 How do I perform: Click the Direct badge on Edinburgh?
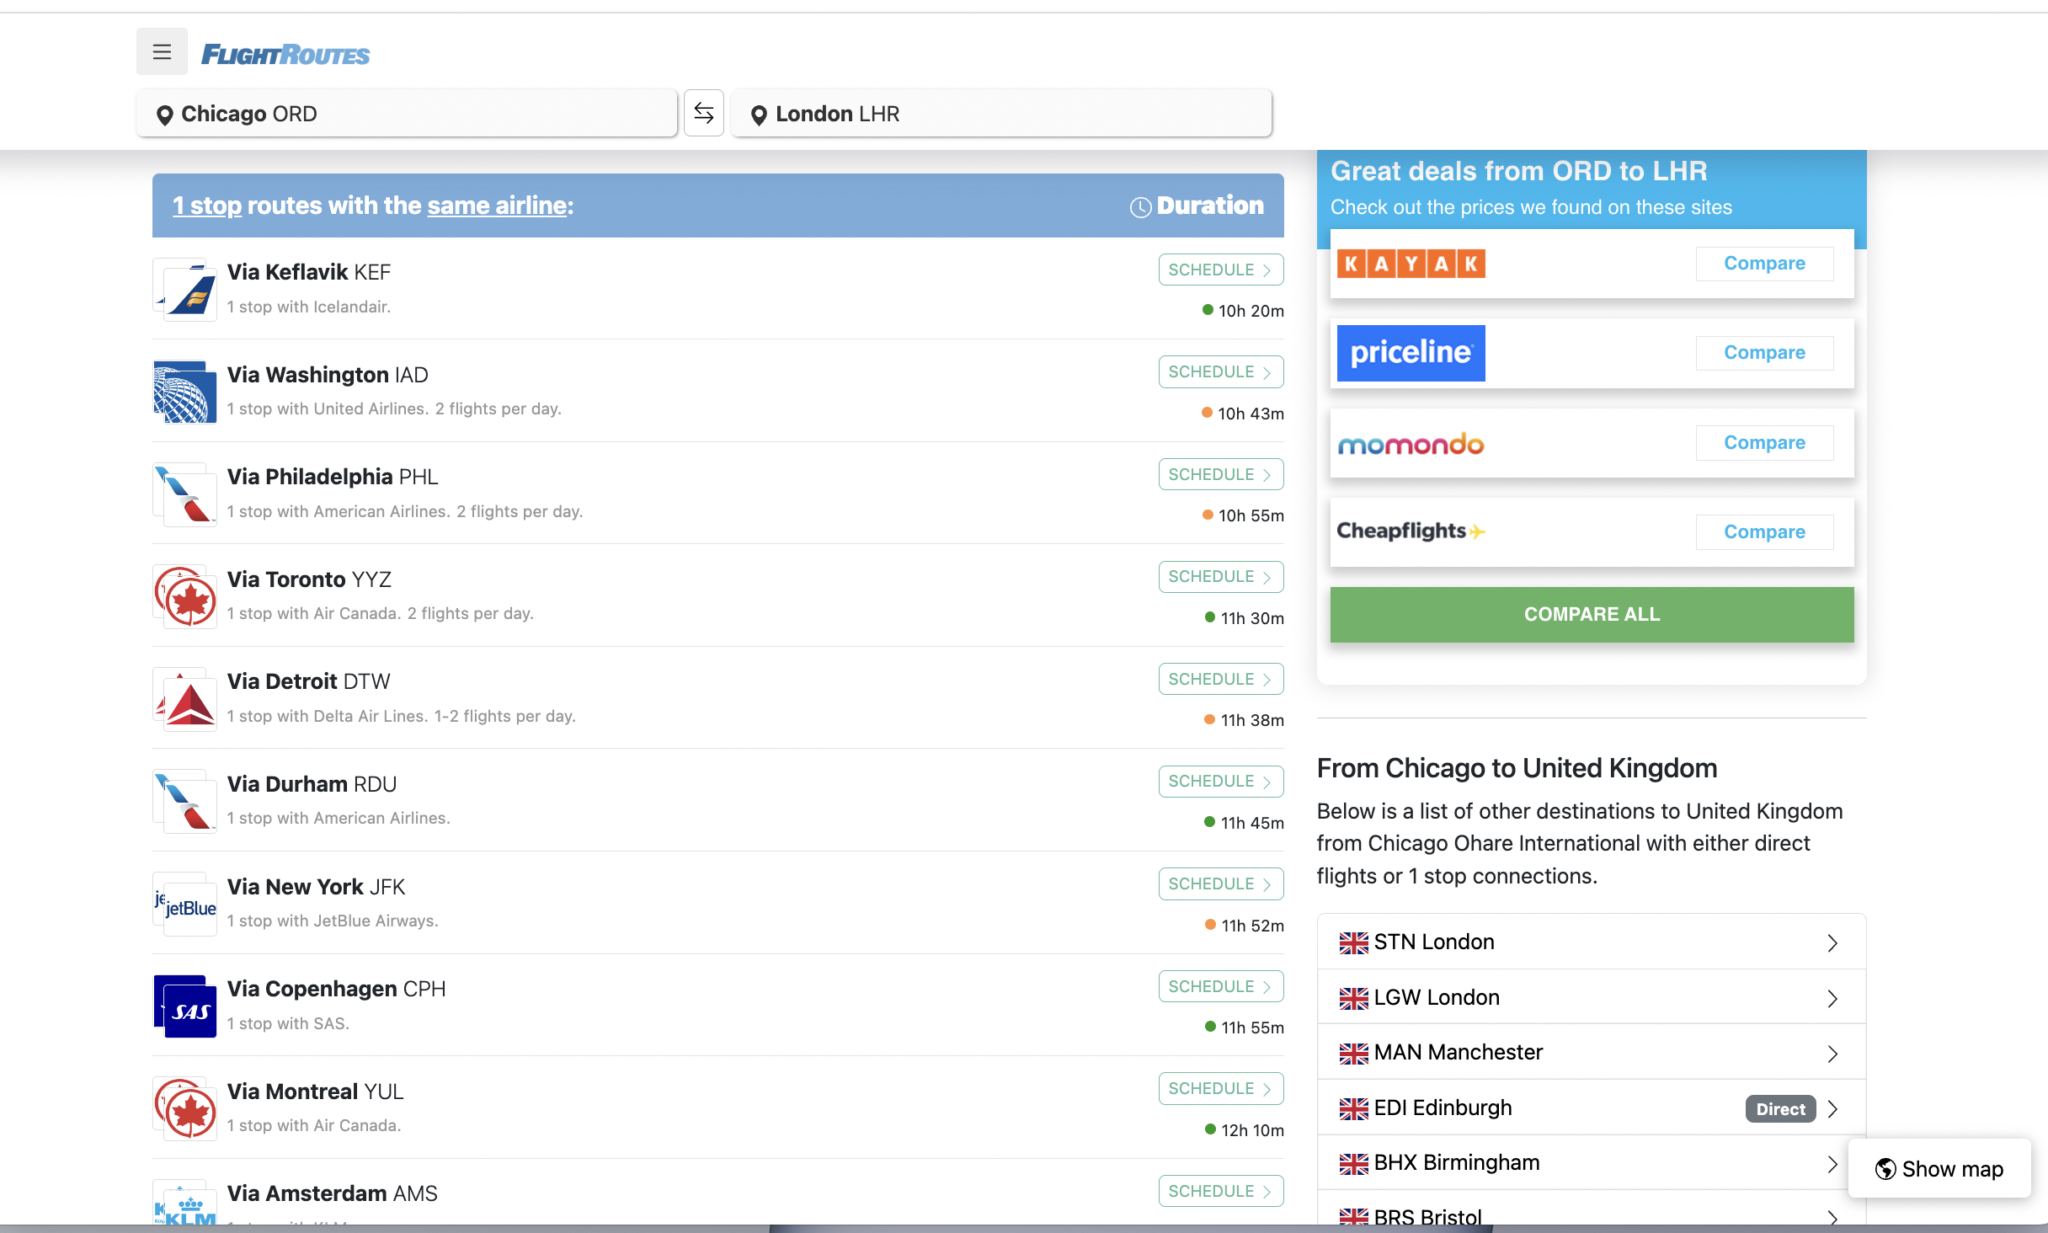click(x=1780, y=1109)
